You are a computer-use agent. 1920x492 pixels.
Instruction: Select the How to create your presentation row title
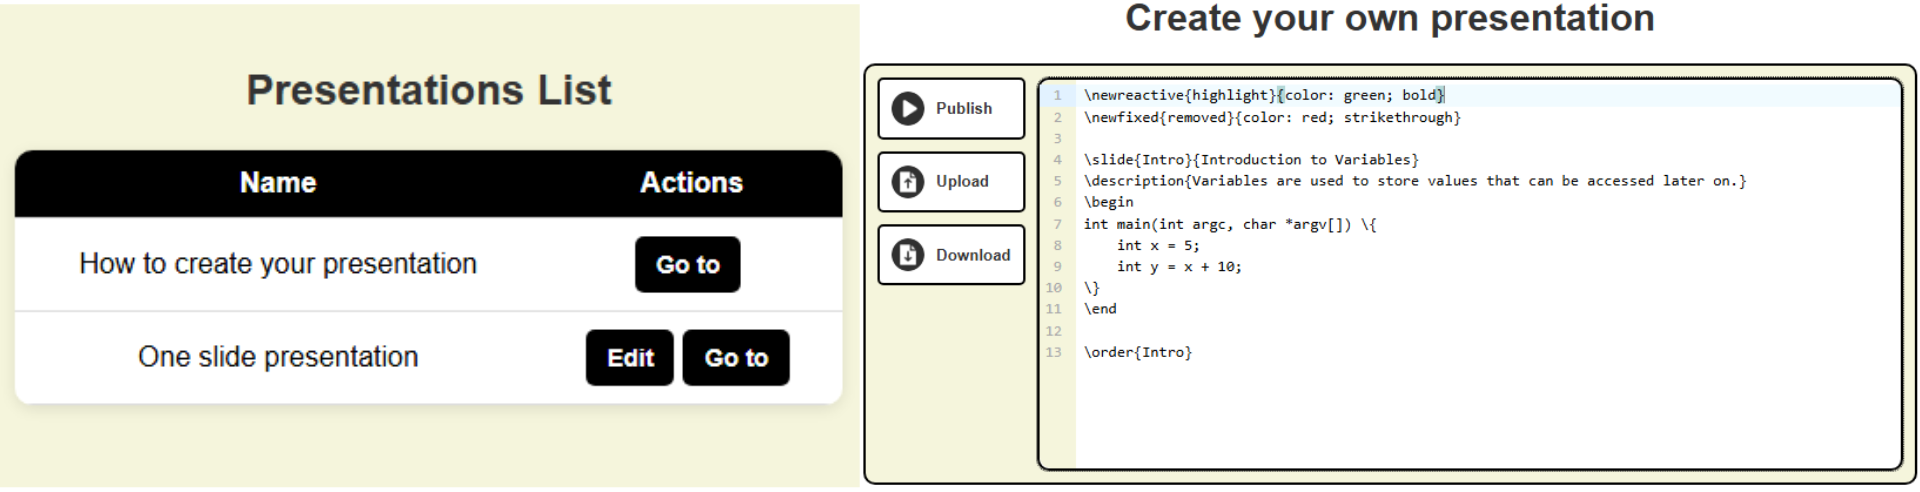[278, 264]
